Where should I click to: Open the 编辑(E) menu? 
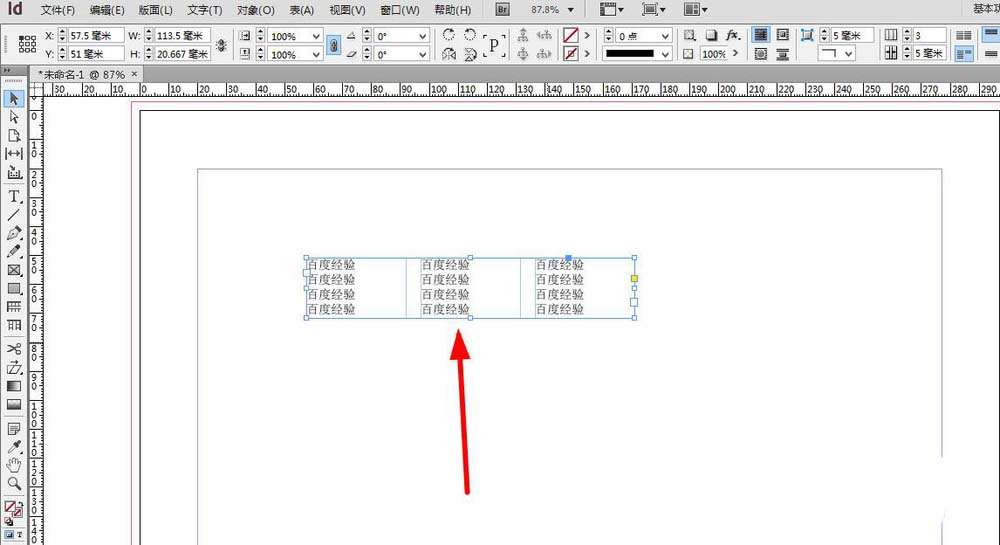[x=107, y=10]
